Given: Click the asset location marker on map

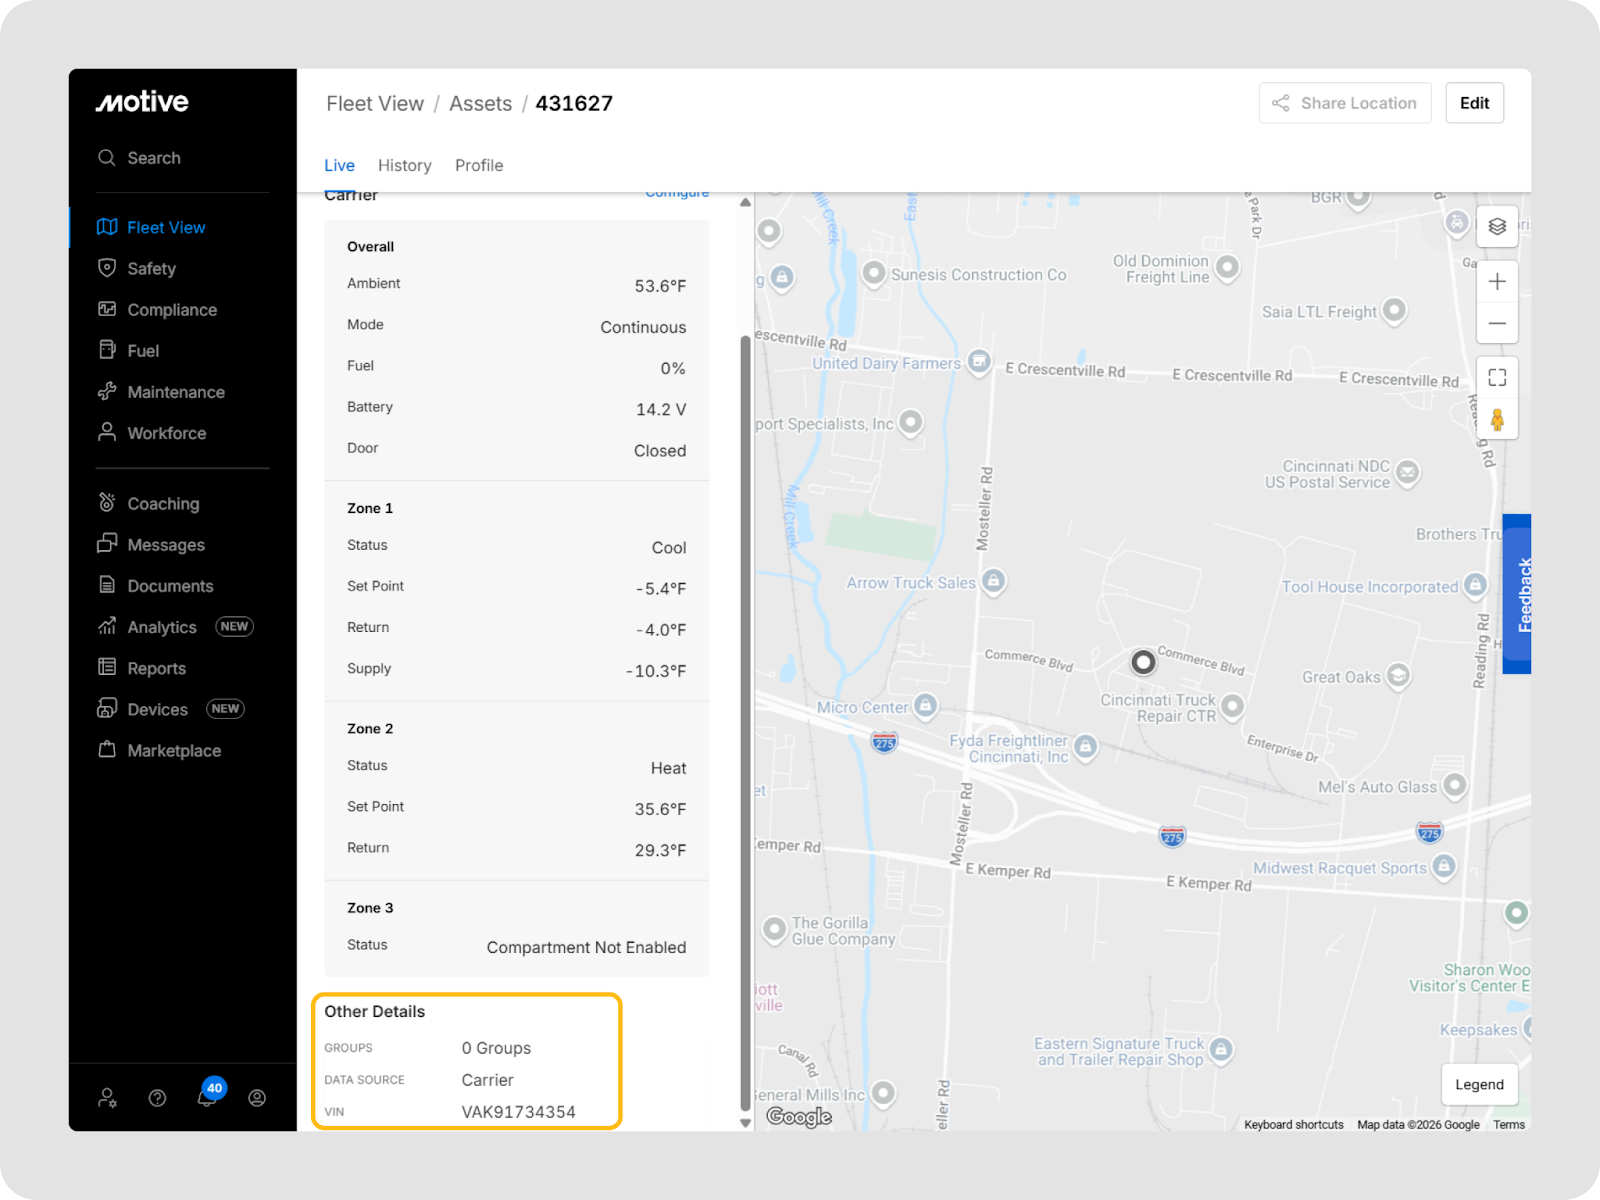Looking at the screenshot, I should click(x=1142, y=662).
